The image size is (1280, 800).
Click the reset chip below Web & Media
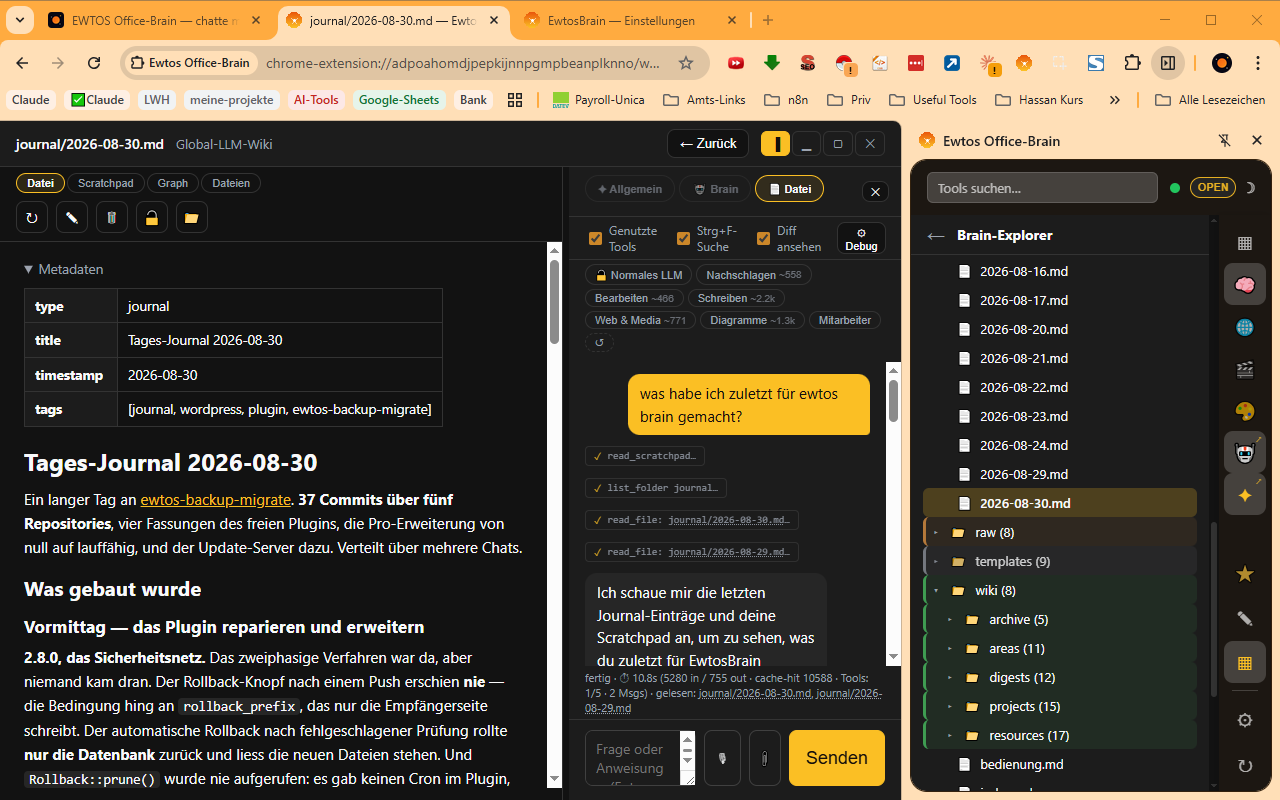pos(599,342)
